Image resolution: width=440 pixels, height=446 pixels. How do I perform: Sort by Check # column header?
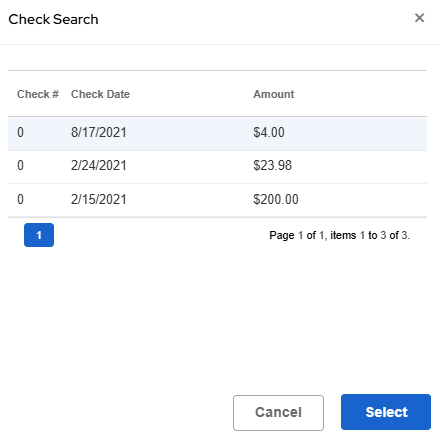pyautogui.click(x=38, y=94)
